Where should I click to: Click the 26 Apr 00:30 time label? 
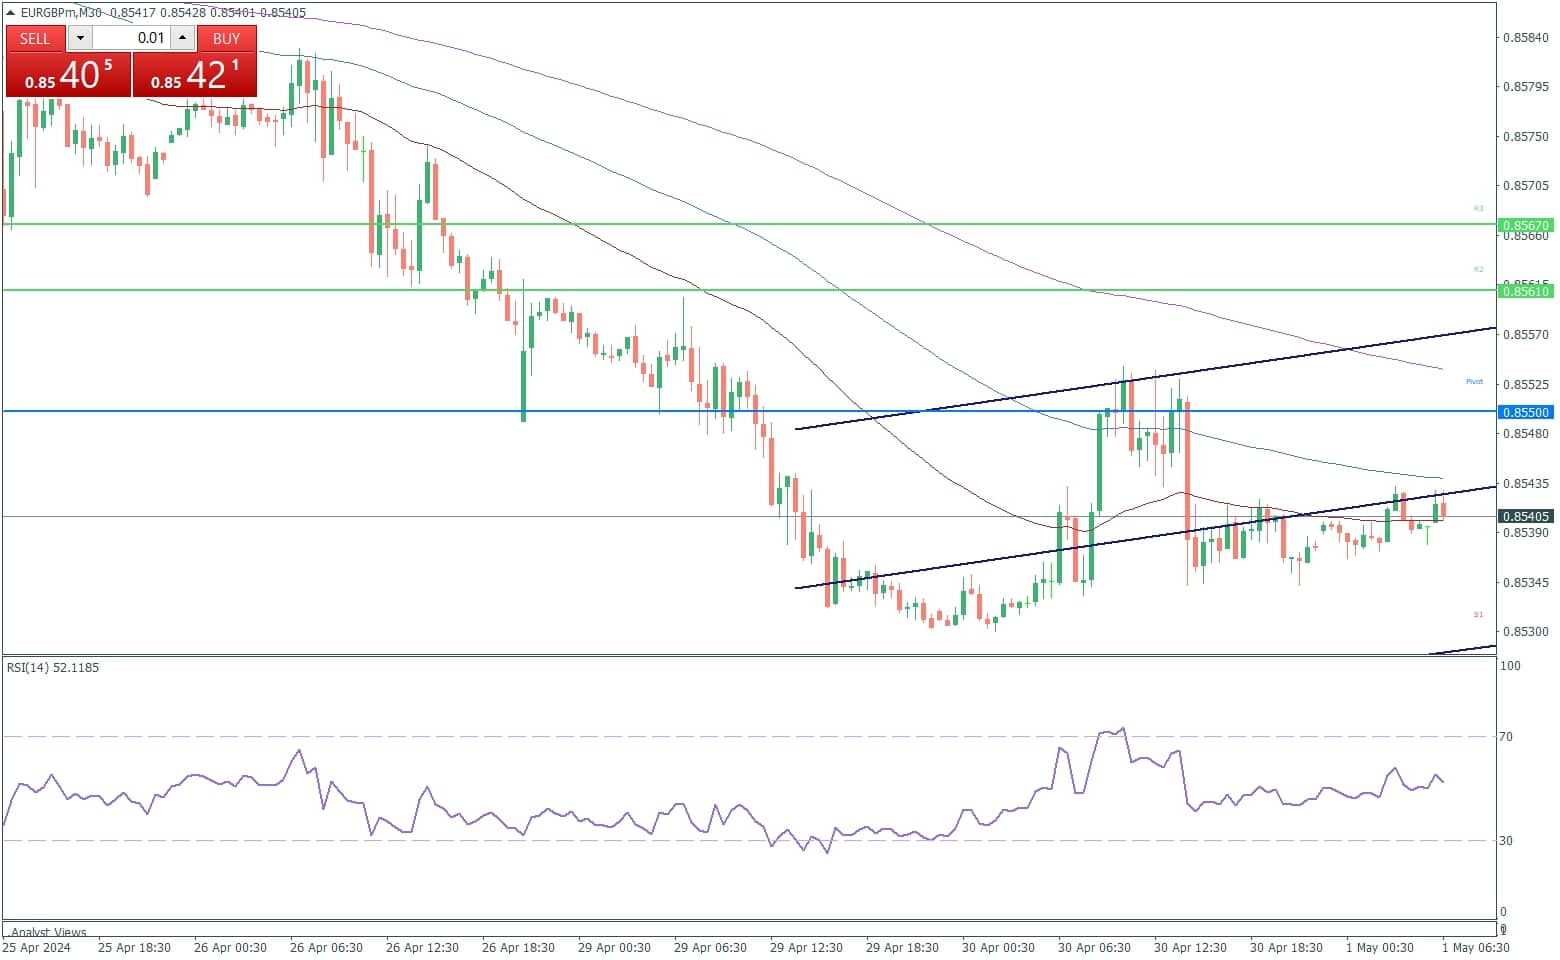pos(230,948)
